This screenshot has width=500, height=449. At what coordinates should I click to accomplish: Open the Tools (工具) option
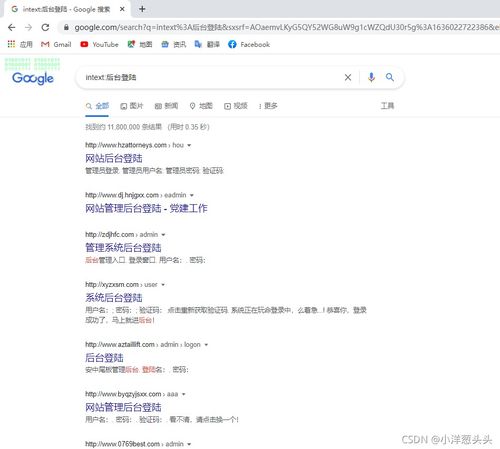tap(387, 106)
